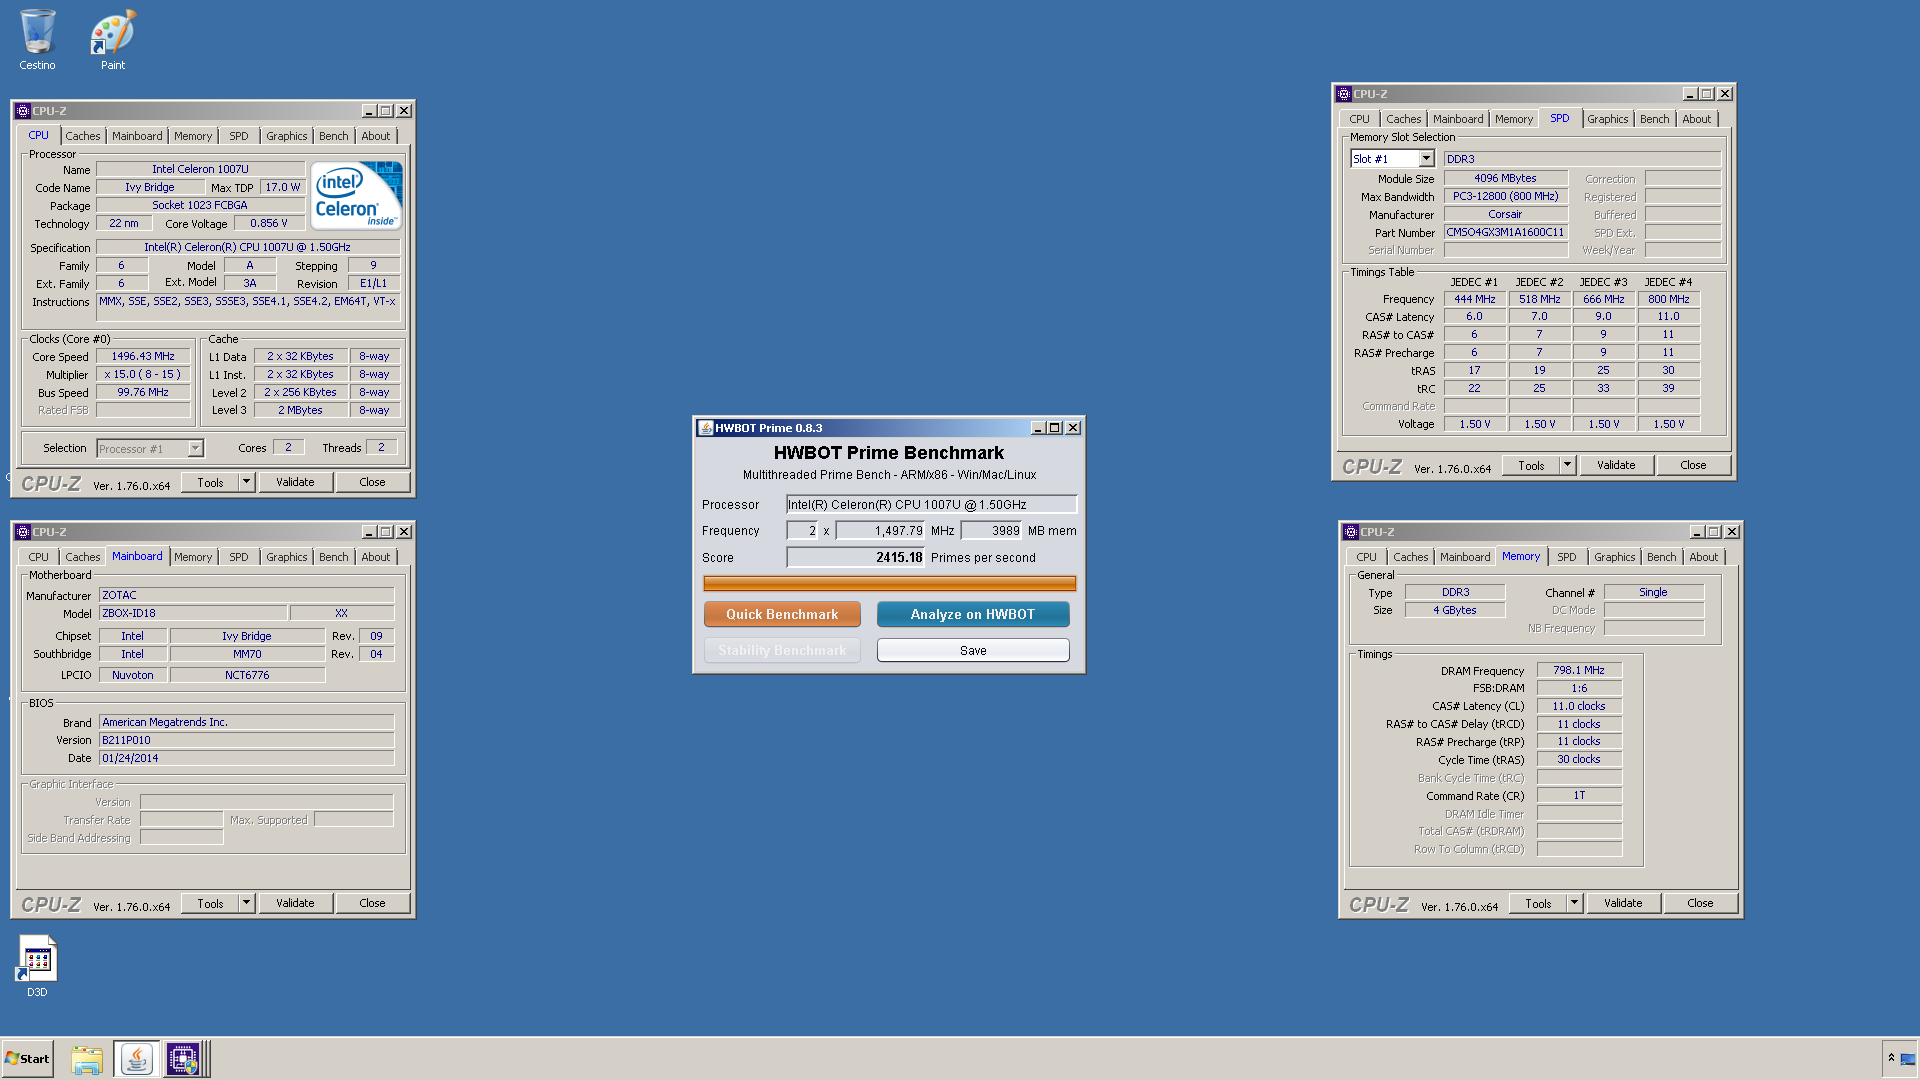Open Memory tab in Mainboard window
Screen dimensions: 1920x1080
(x=192, y=557)
